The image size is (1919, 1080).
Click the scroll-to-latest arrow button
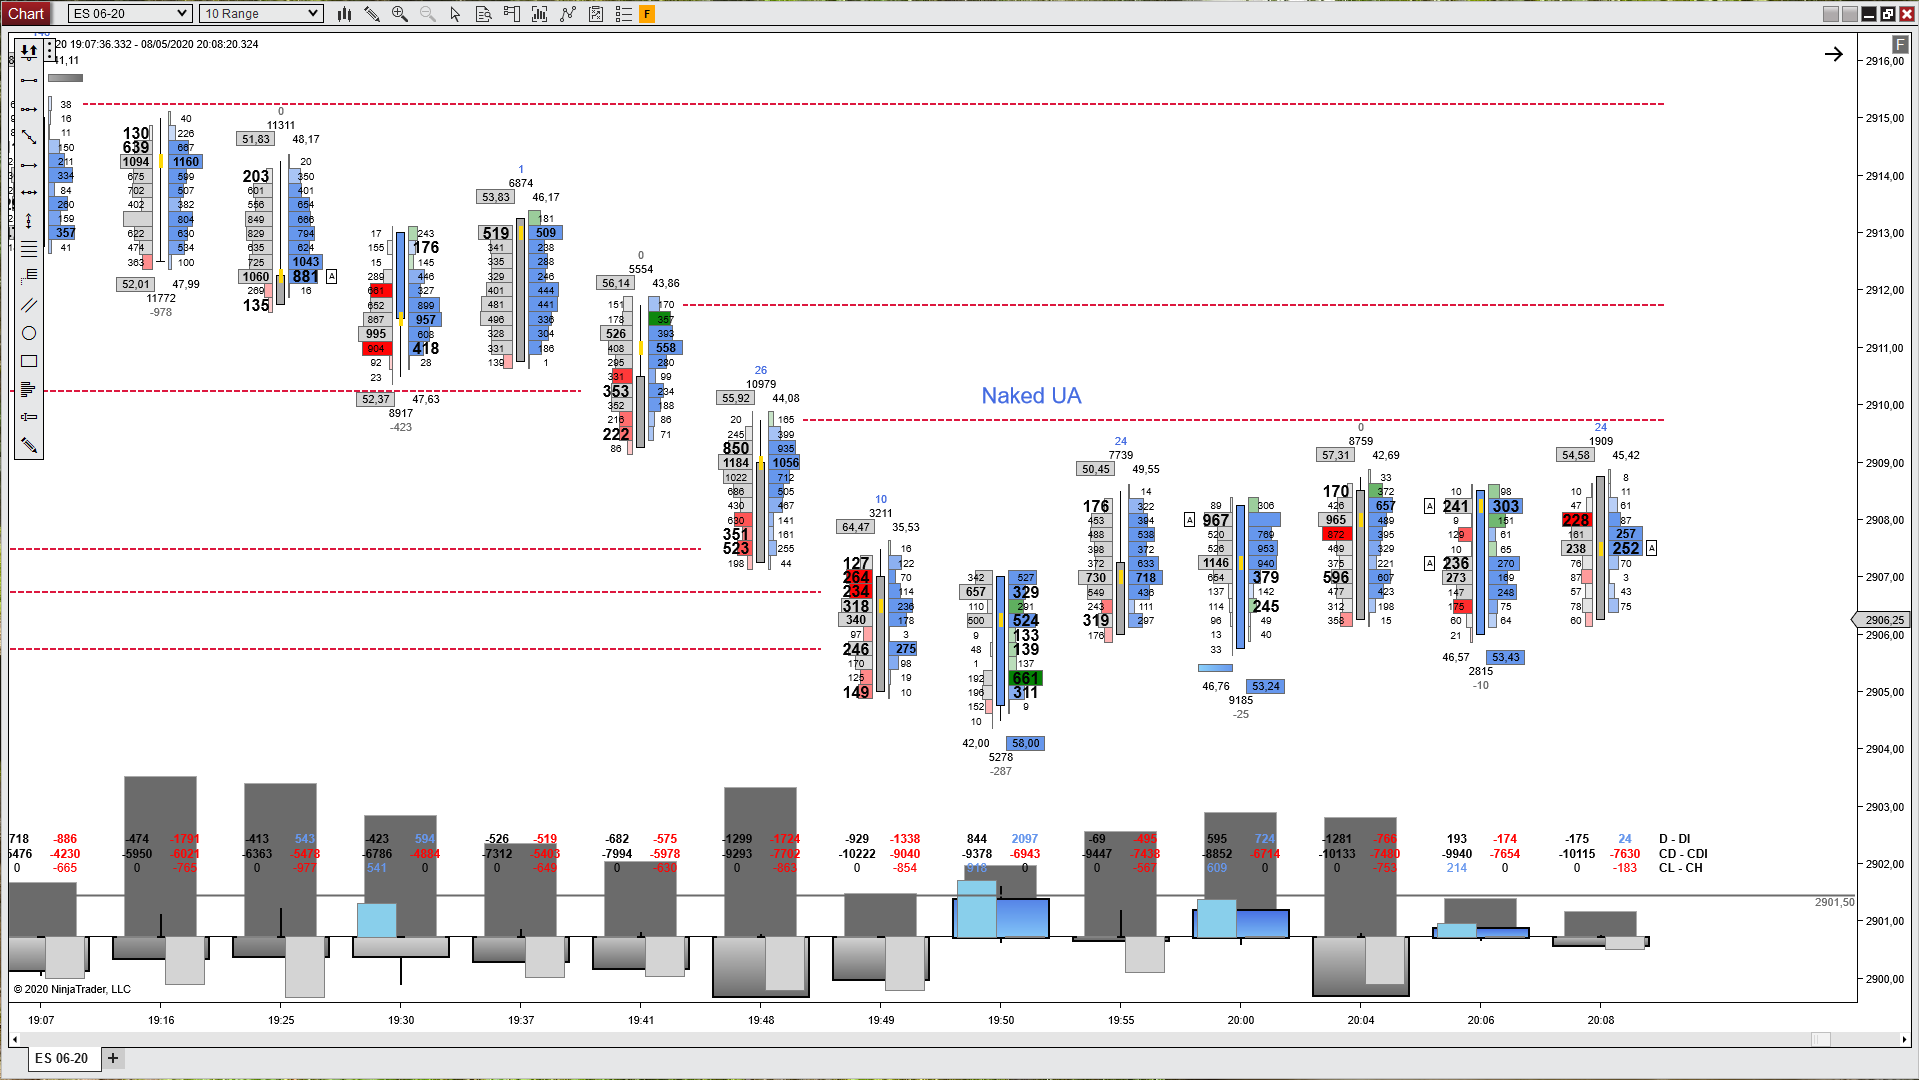[1833, 54]
